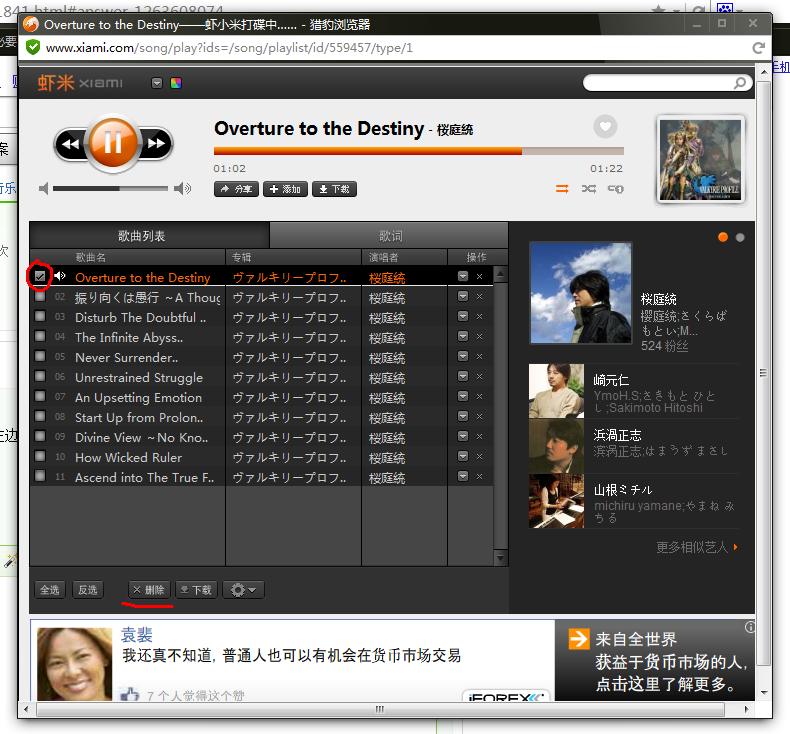Enable shuffle play mode
Screen dimensions: 790x734
click(588, 189)
